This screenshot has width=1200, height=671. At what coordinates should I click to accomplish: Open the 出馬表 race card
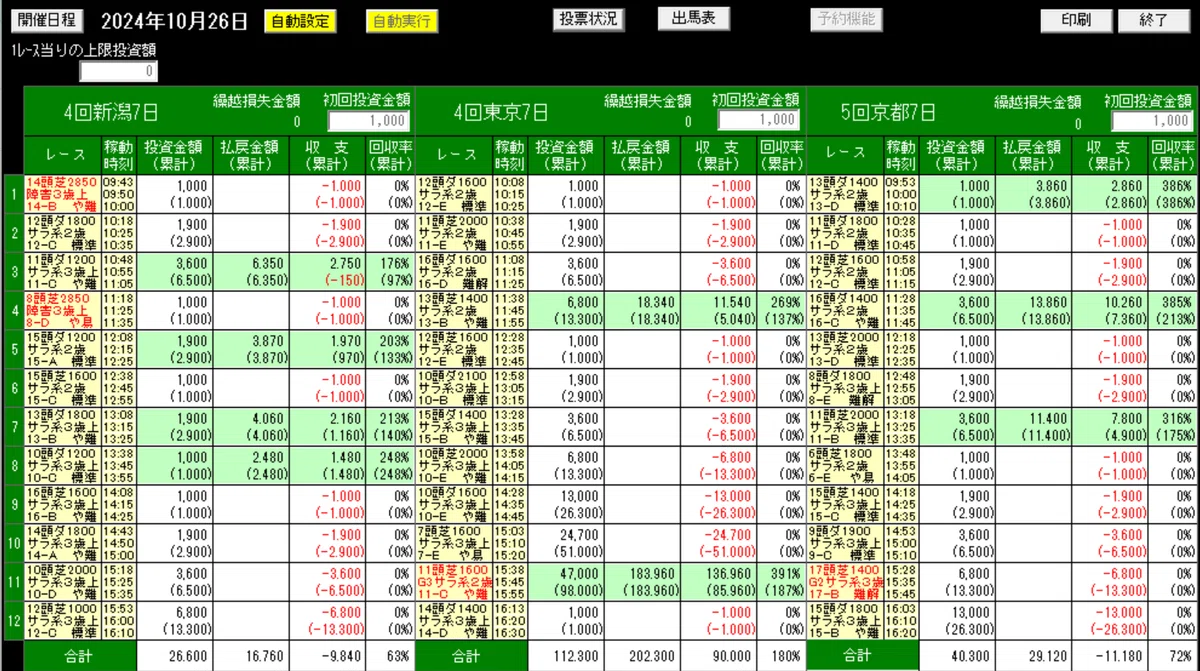coord(694,19)
